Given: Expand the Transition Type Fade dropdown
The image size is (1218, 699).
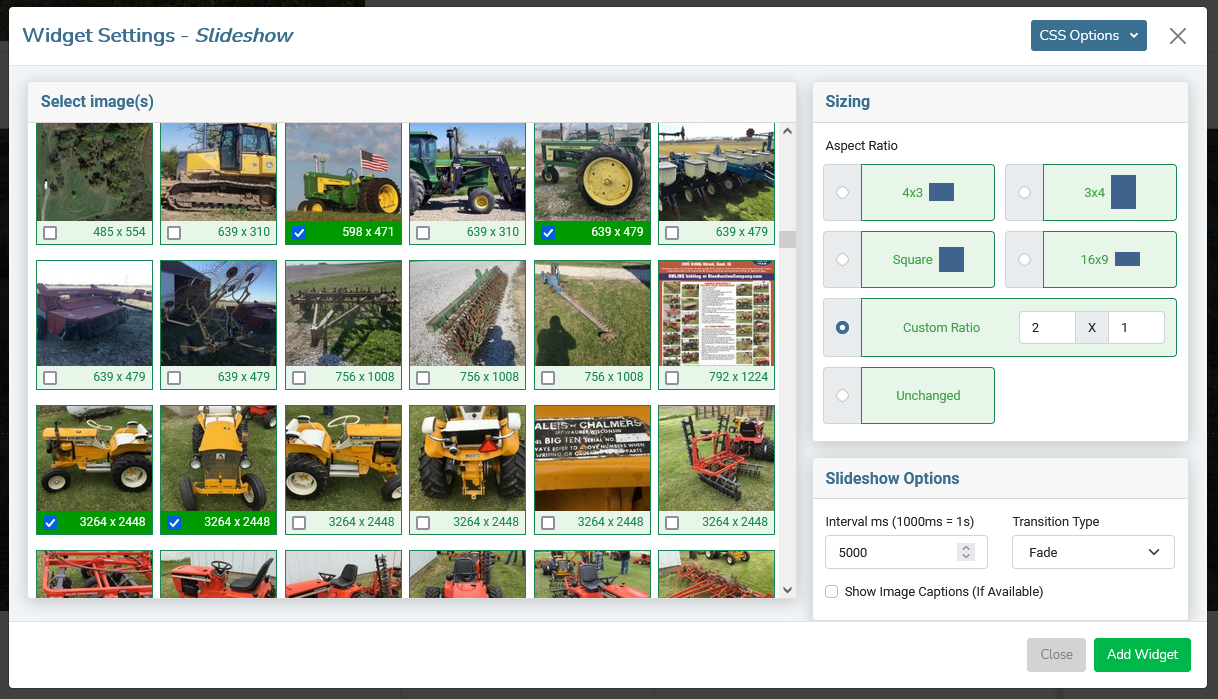Looking at the screenshot, I should pos(1093,552).
